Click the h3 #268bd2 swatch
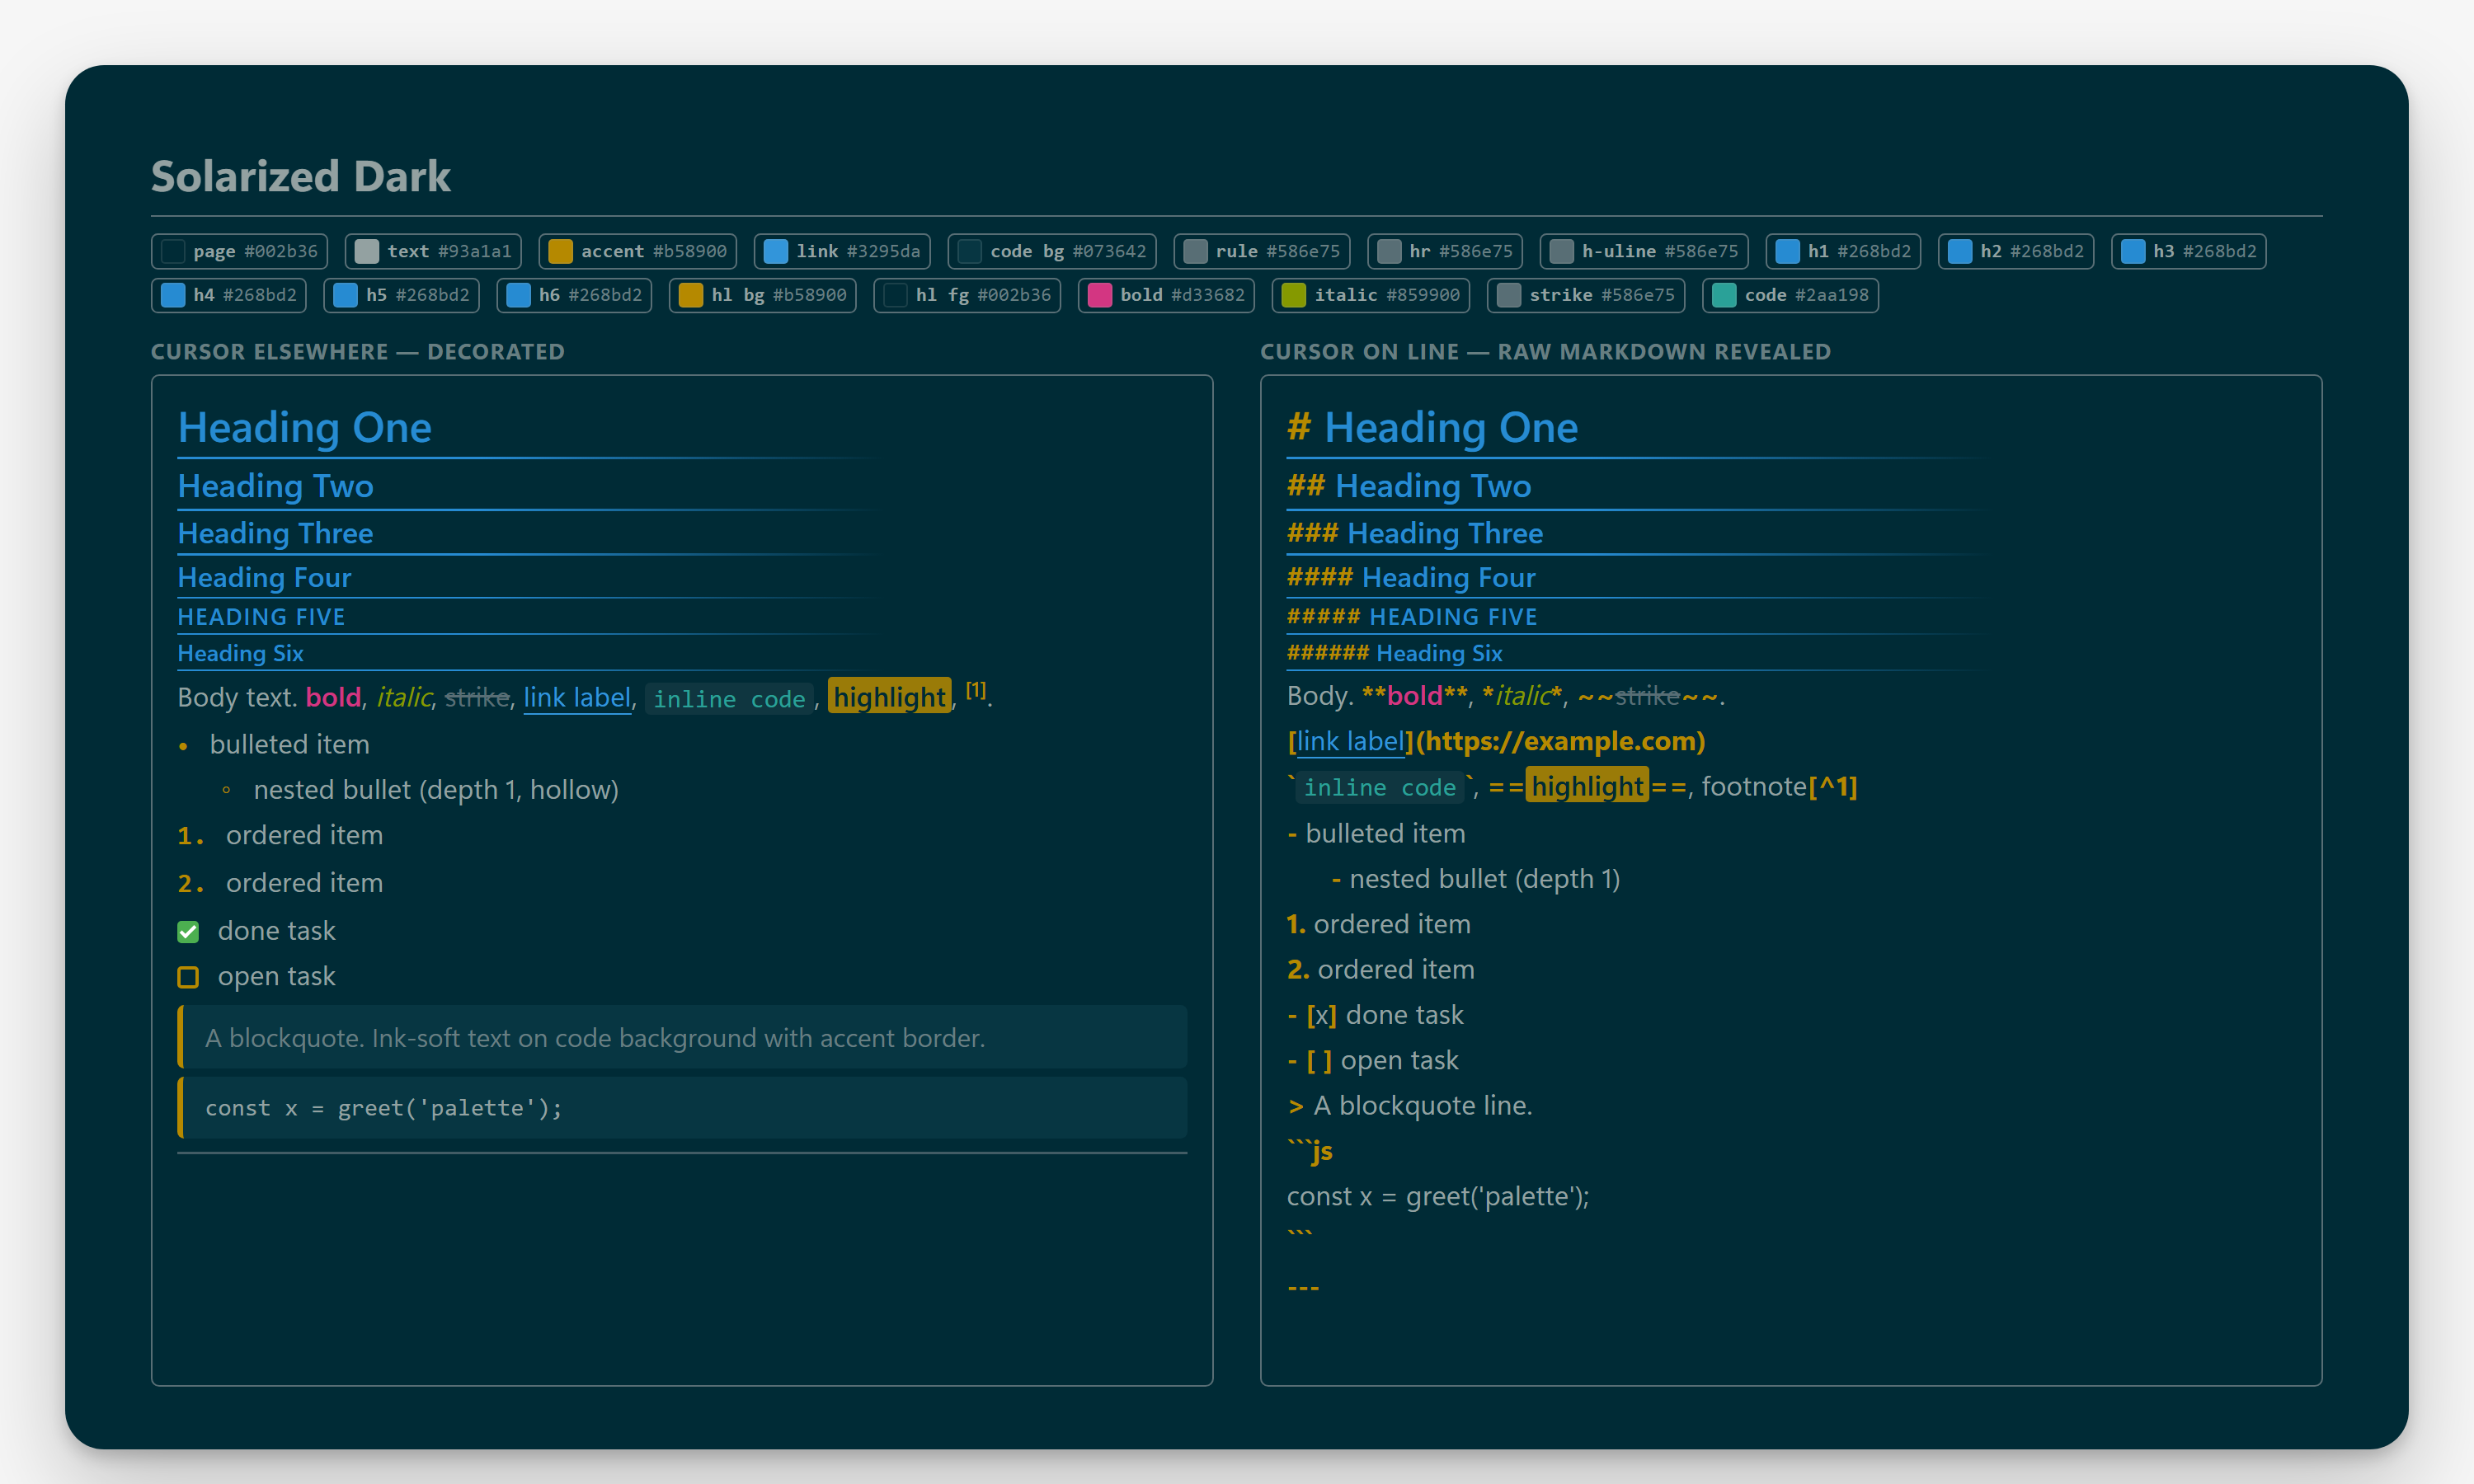 pyautogui.click(x=2189, y=251)
